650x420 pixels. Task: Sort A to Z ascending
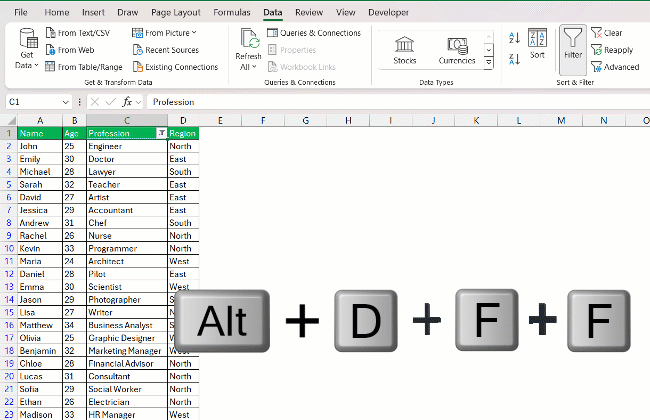(514, 38)
